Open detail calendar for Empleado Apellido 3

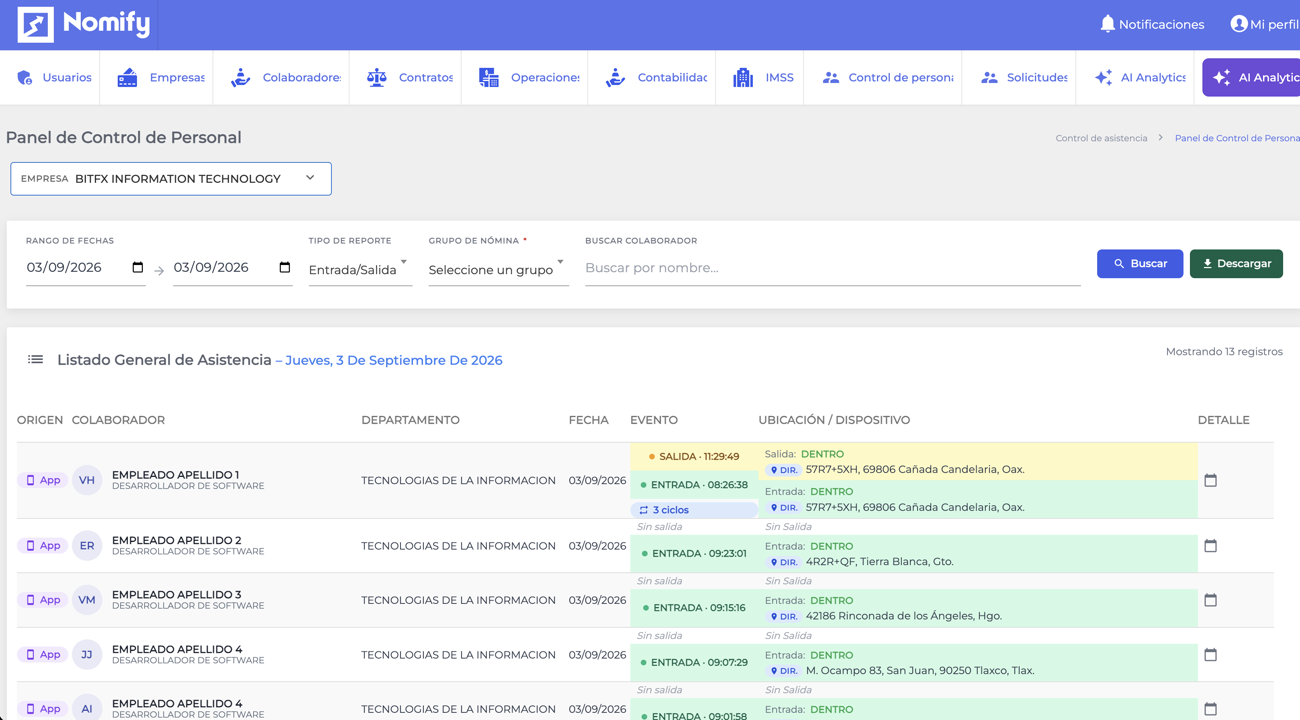[x=1210, y=600]
